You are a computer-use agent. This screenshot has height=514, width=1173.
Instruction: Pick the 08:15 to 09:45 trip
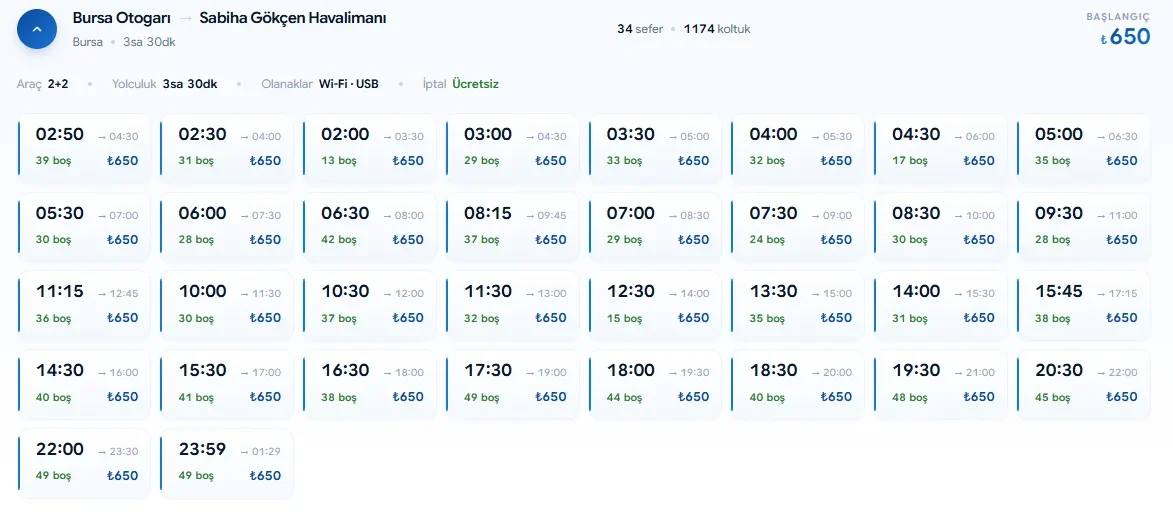tap(512, 227)
